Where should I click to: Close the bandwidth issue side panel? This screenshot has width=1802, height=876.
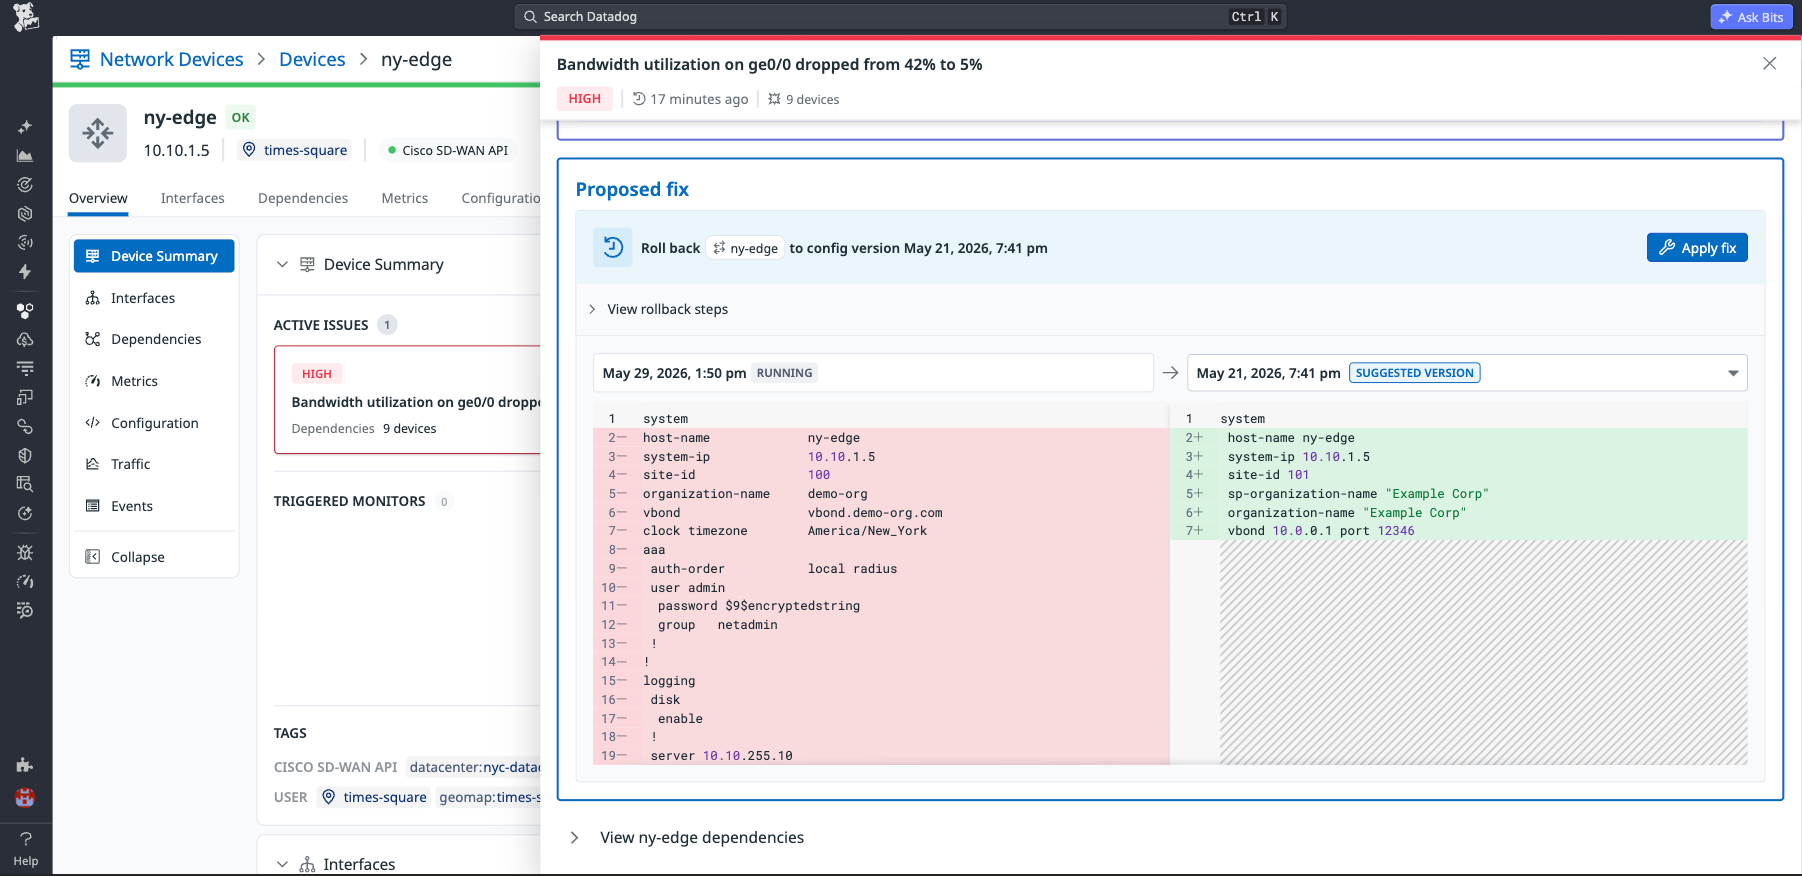tap(1769, 63)
